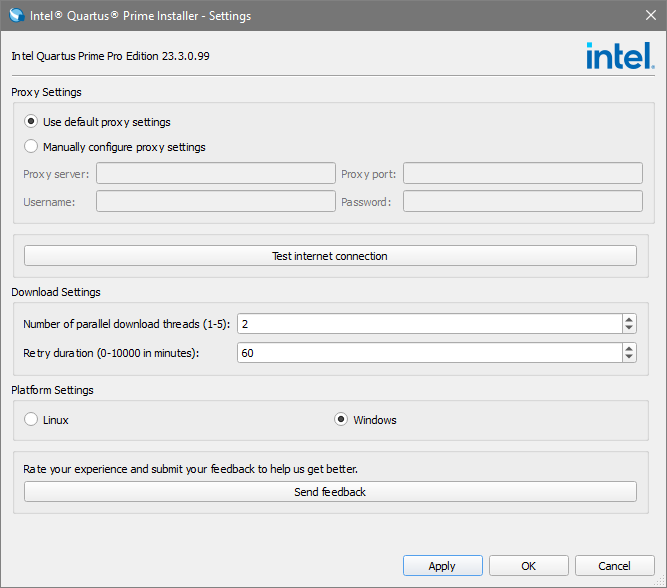Click the Username text field
Viewport: 667px width, 588px height.
[216, 201]
